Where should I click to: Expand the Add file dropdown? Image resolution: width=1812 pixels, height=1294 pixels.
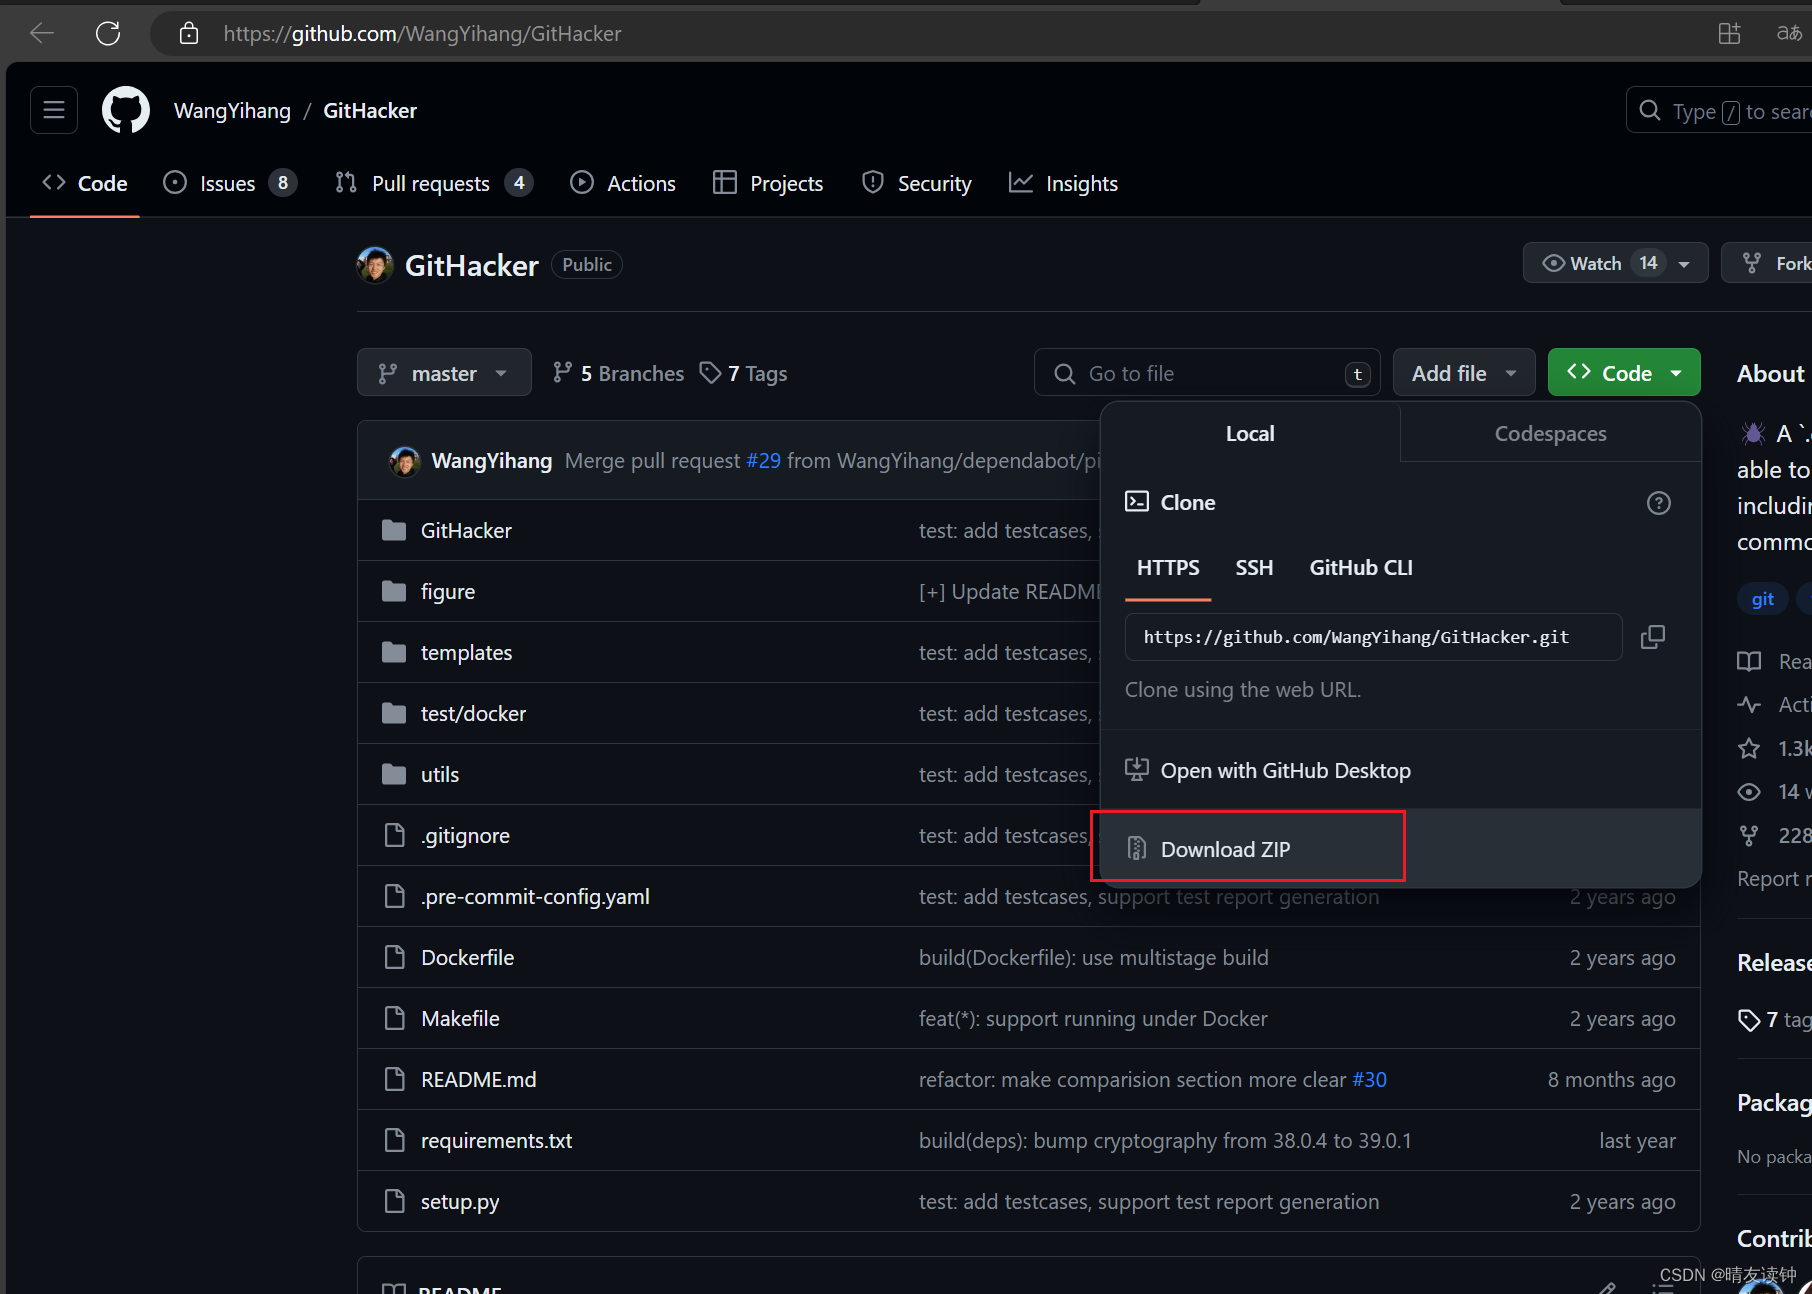pos(1464,373)
